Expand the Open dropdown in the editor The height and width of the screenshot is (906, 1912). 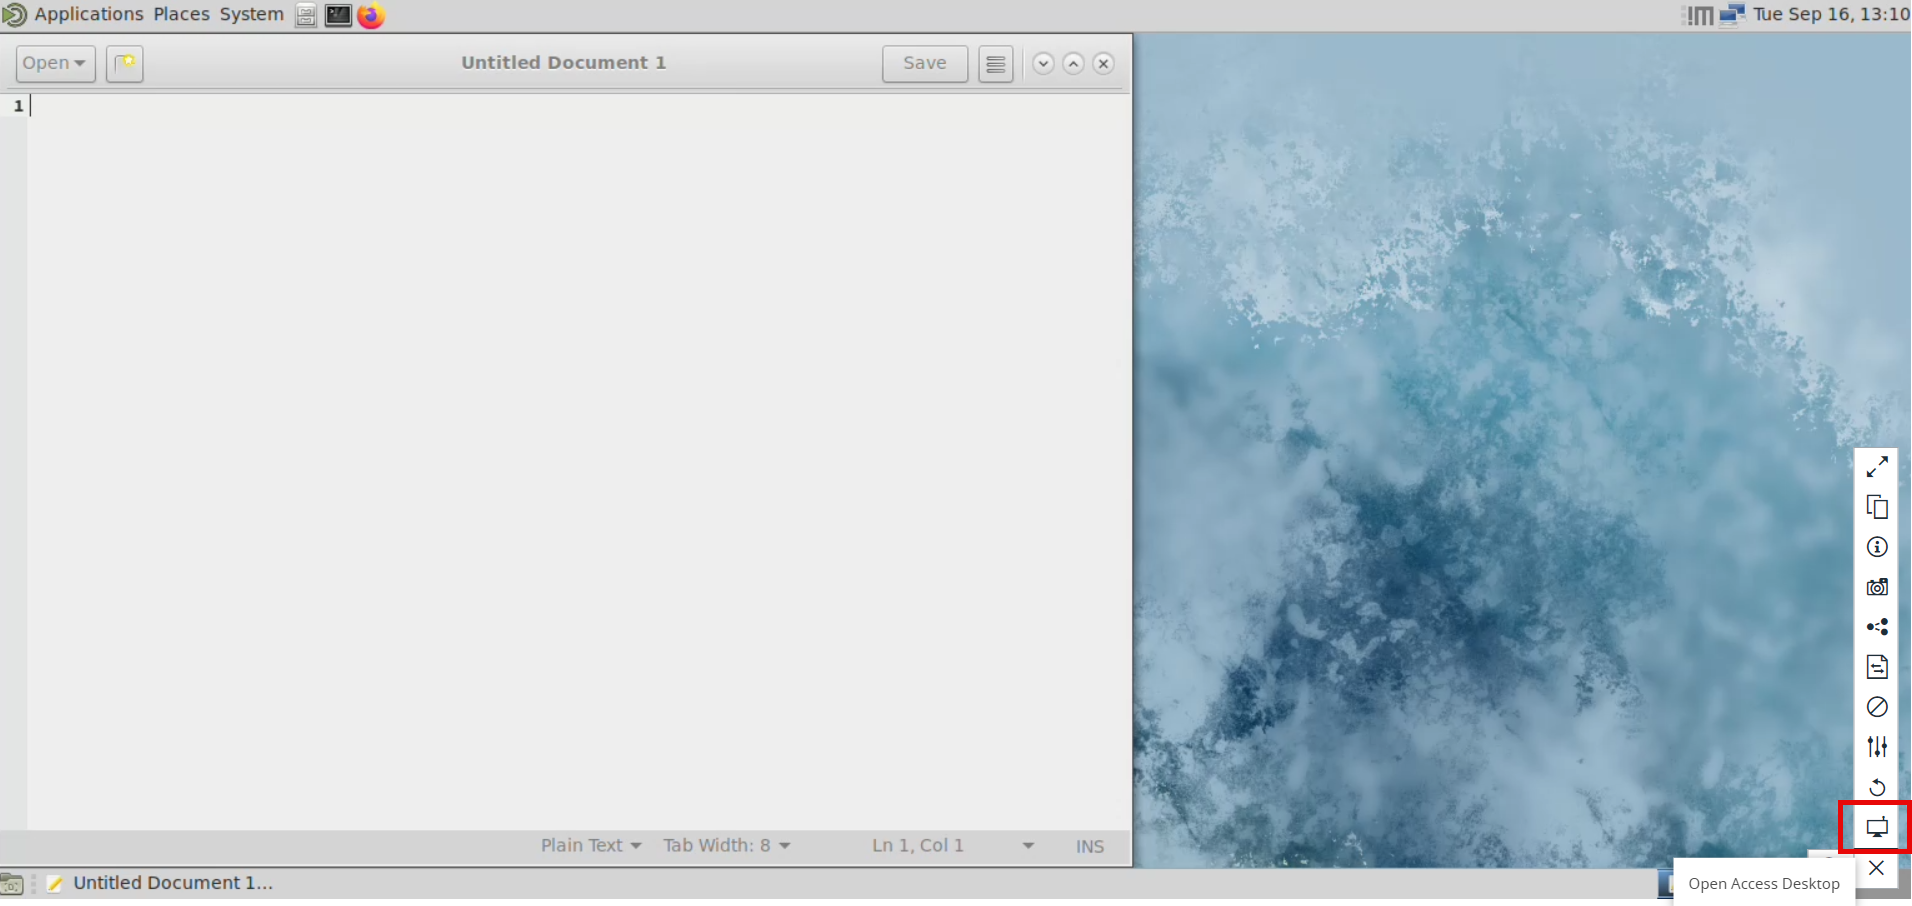point(56,63)
